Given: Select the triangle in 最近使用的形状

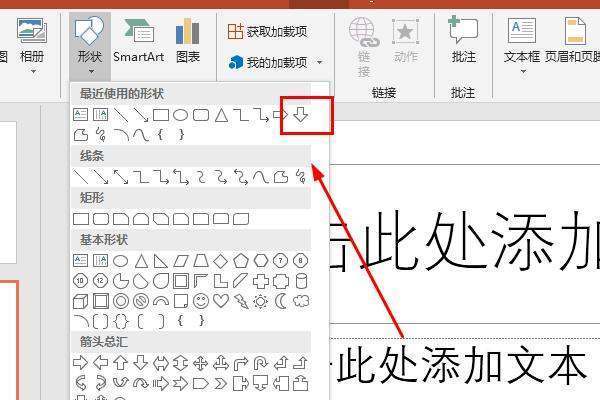Looking at the screenshot, I should pyautogui.click(x=221, y=115).
